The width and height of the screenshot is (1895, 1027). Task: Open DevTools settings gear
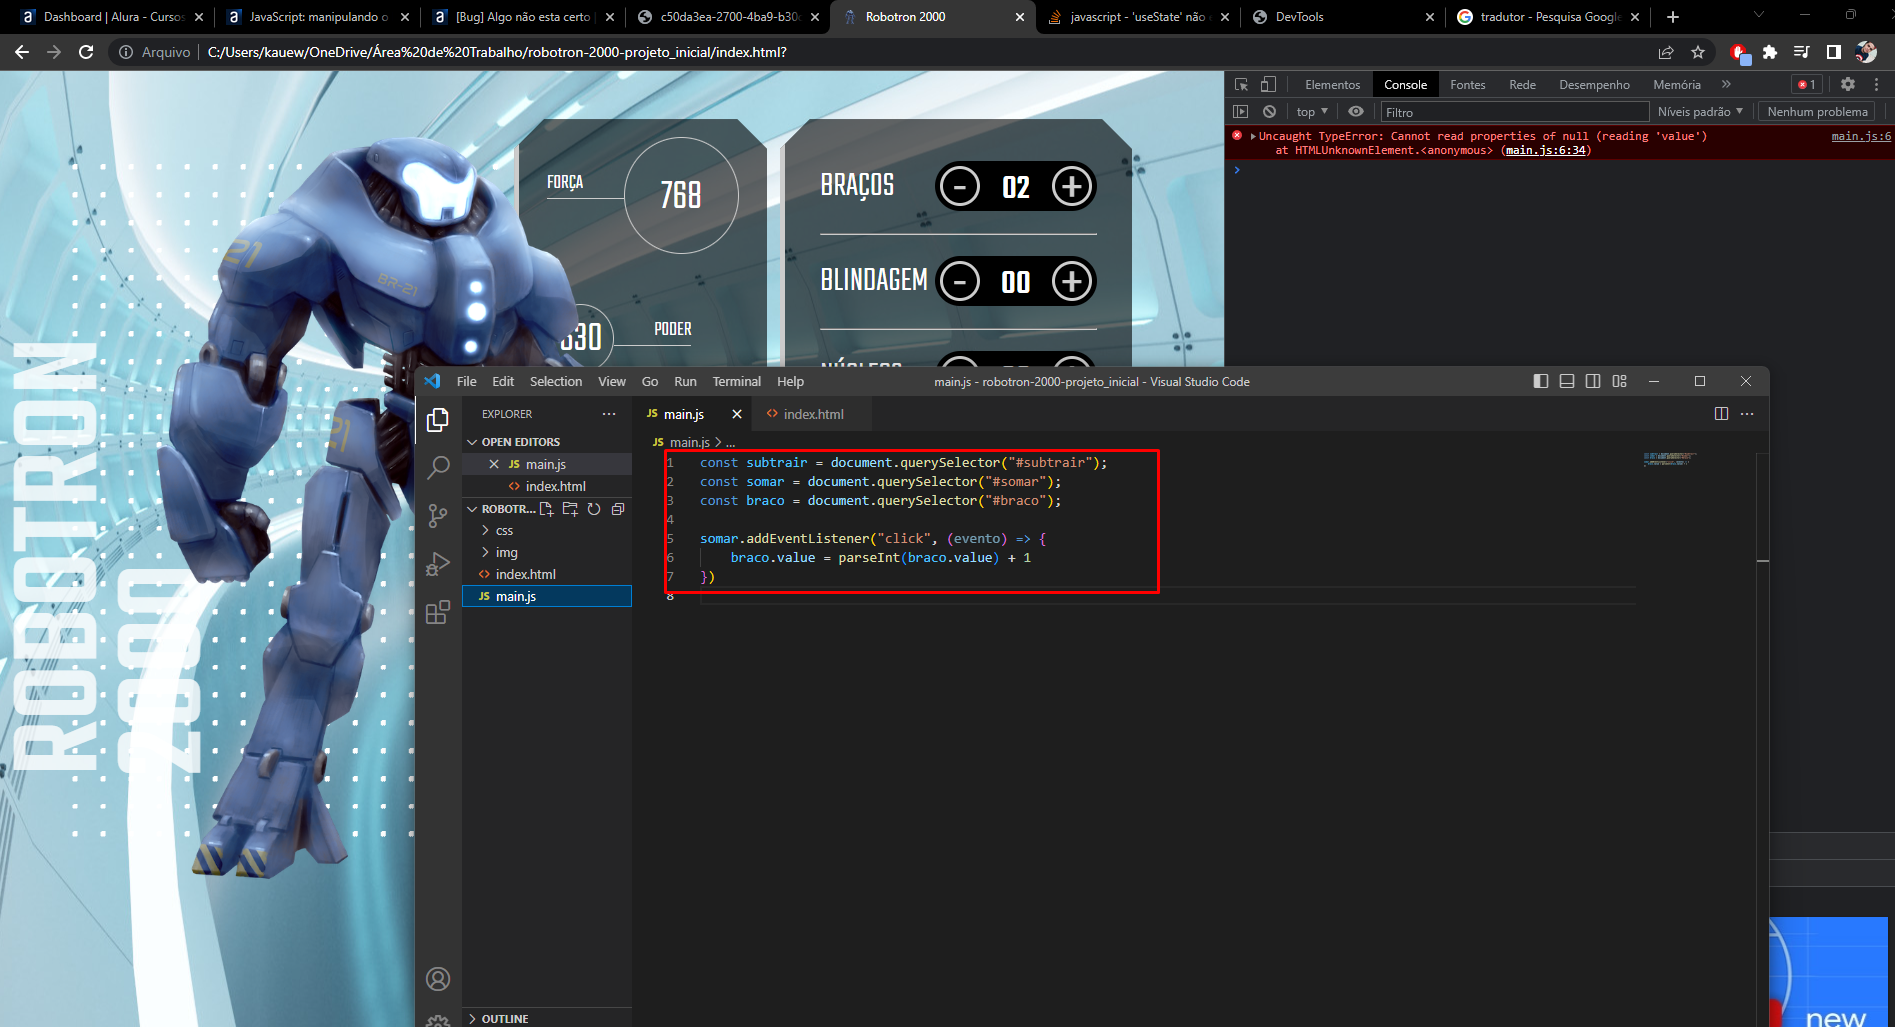click(x=1848, y=85)
